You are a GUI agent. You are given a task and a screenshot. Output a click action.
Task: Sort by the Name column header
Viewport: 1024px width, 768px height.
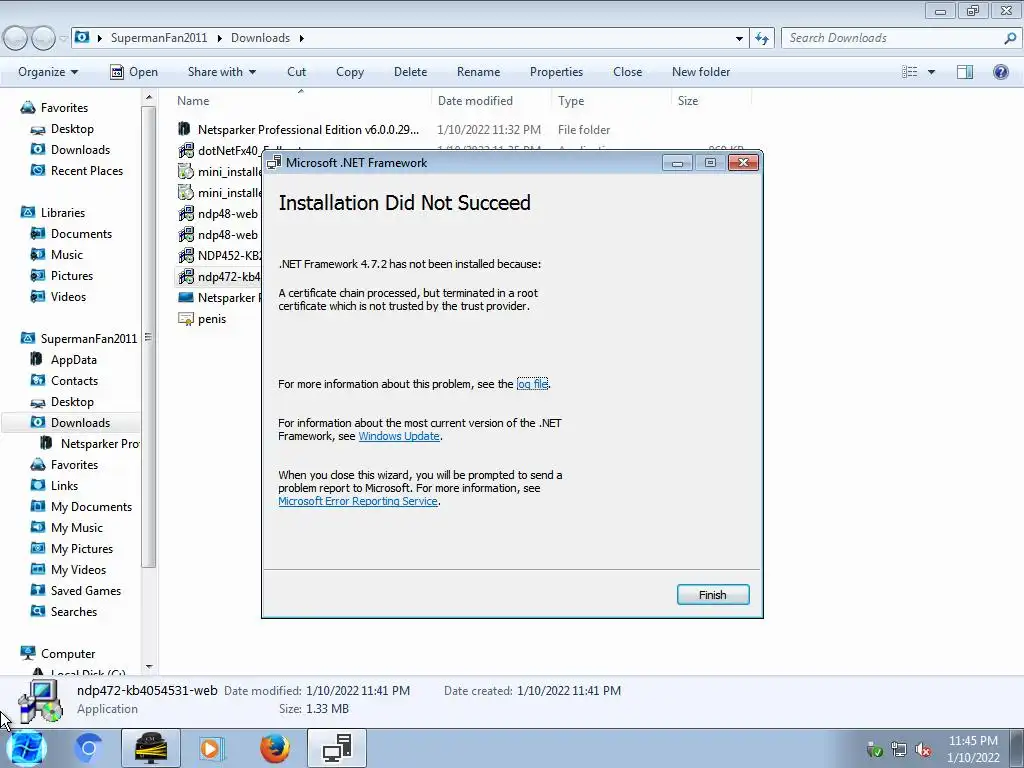193,101
